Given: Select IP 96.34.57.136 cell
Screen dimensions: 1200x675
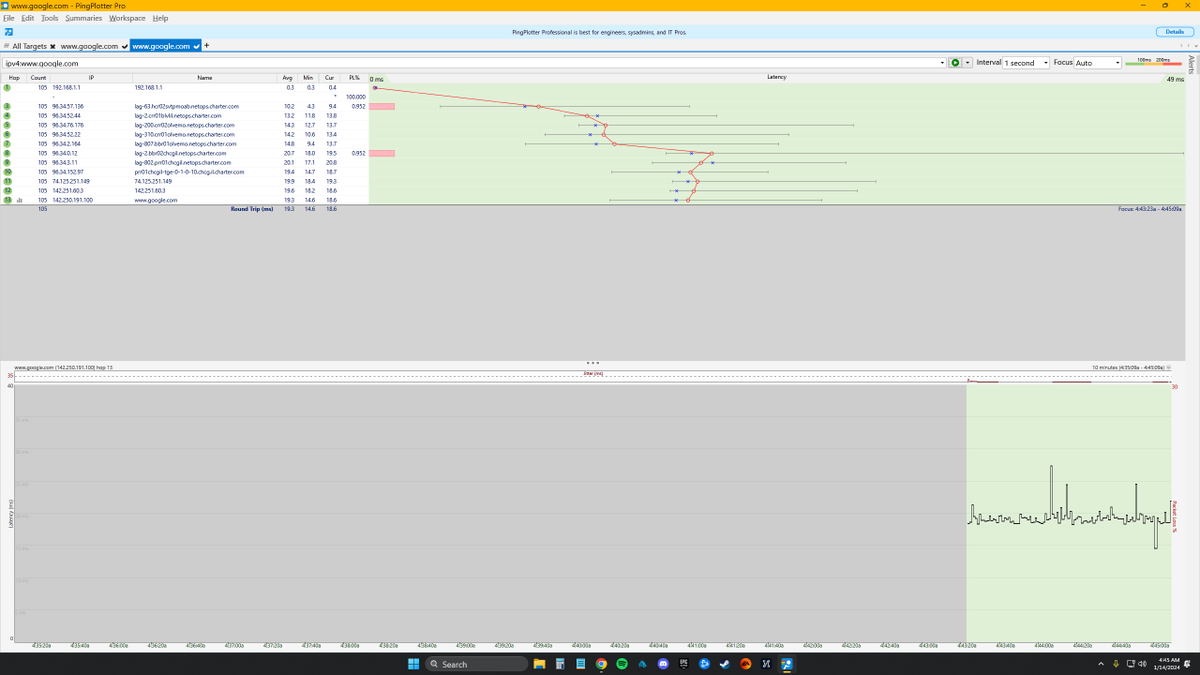Looking at the screenshot, I should click(x=68, y=106).
